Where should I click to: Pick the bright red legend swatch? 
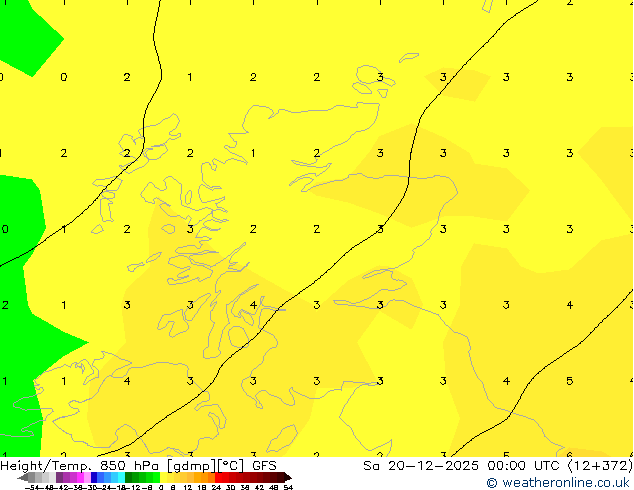coord(218,477)
